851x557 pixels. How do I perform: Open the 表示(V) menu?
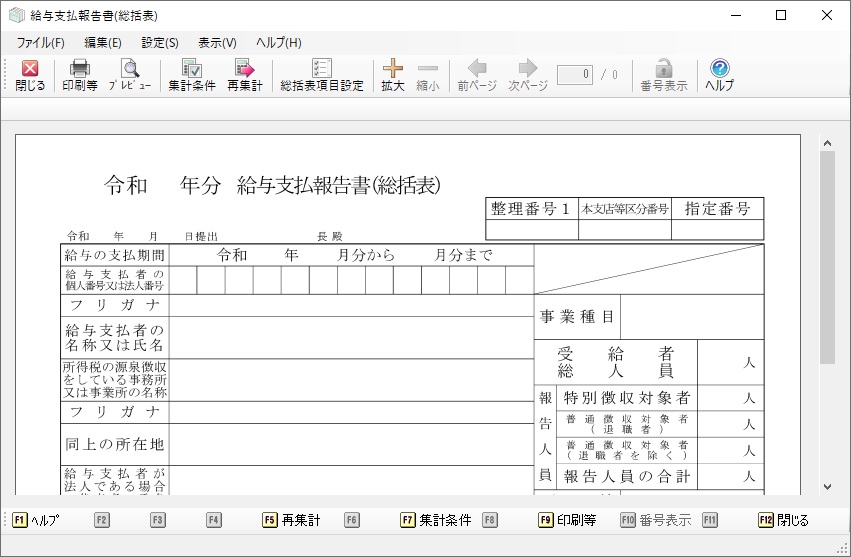(x=217, y=43)
